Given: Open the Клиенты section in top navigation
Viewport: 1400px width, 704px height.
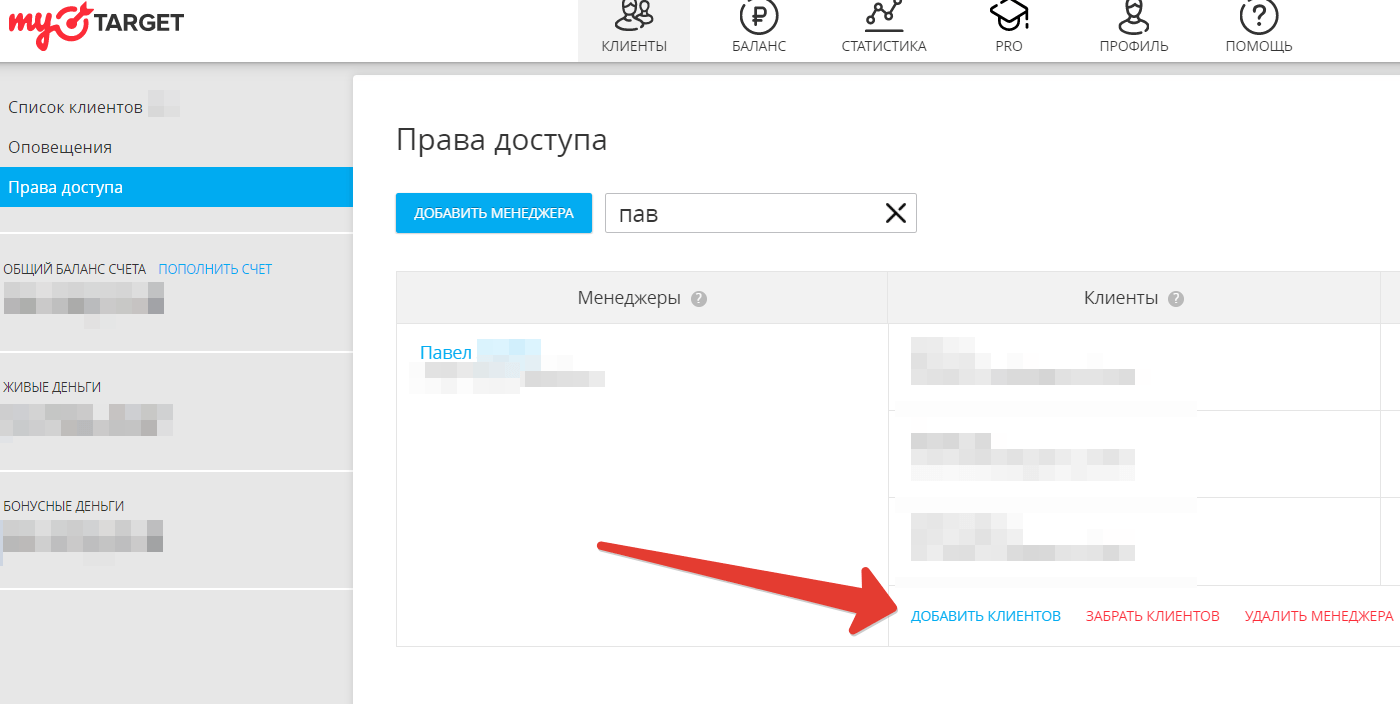Looking at the screenshot, I should pyautogui.click(x=634, y=30).
